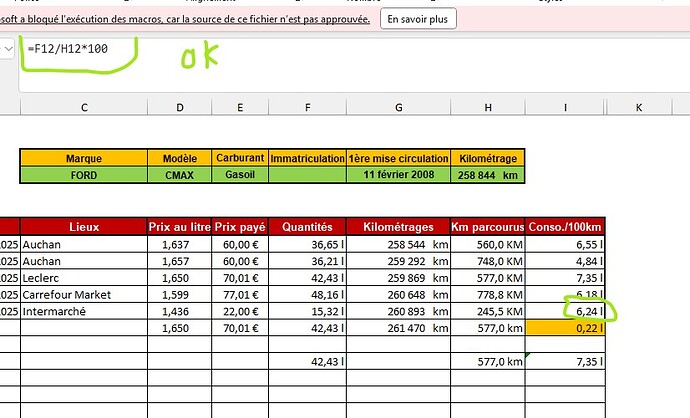Screen dimensions: 690x418
Task: Select column F header
Action: pyautogui.click(x=308, y=108)
